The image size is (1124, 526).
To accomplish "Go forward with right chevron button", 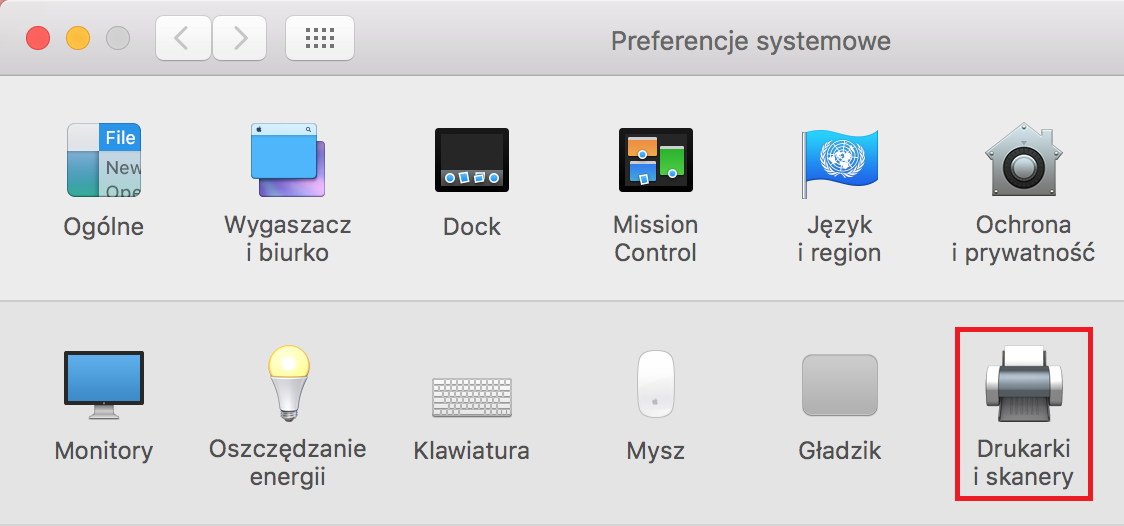I will [x=239, y=38].
